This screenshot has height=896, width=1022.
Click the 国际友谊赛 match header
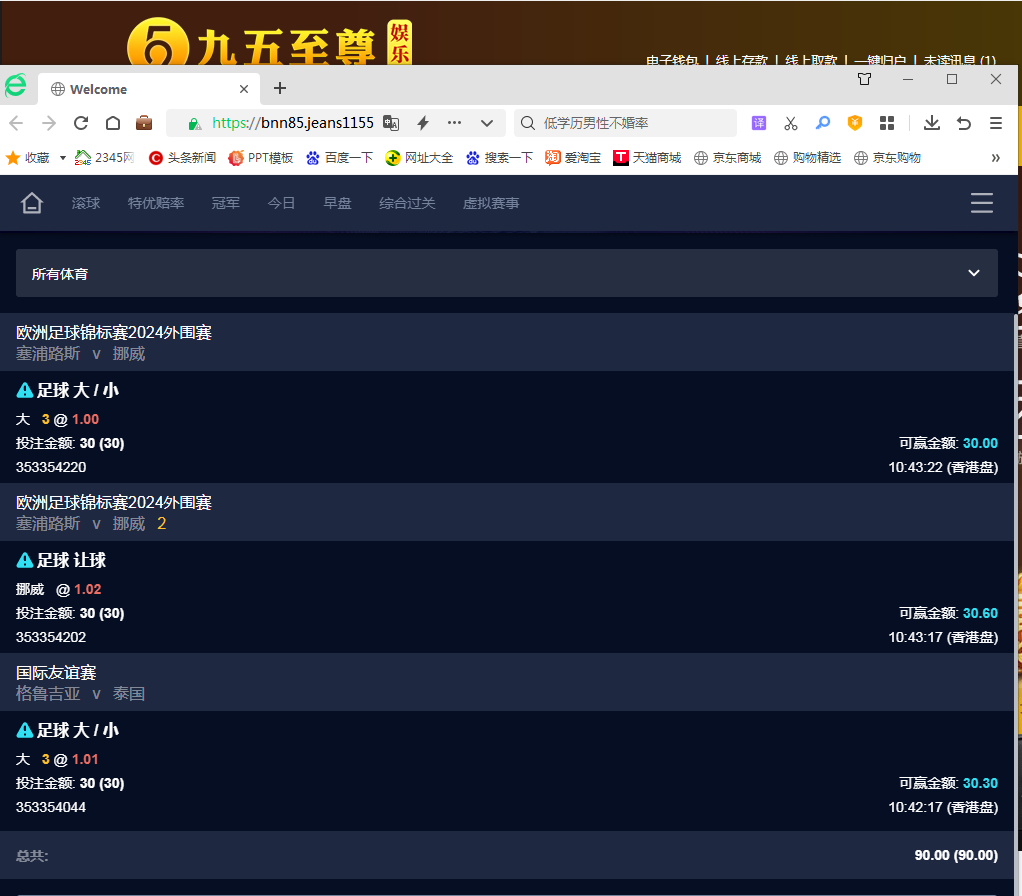click(x=506, y=682)
